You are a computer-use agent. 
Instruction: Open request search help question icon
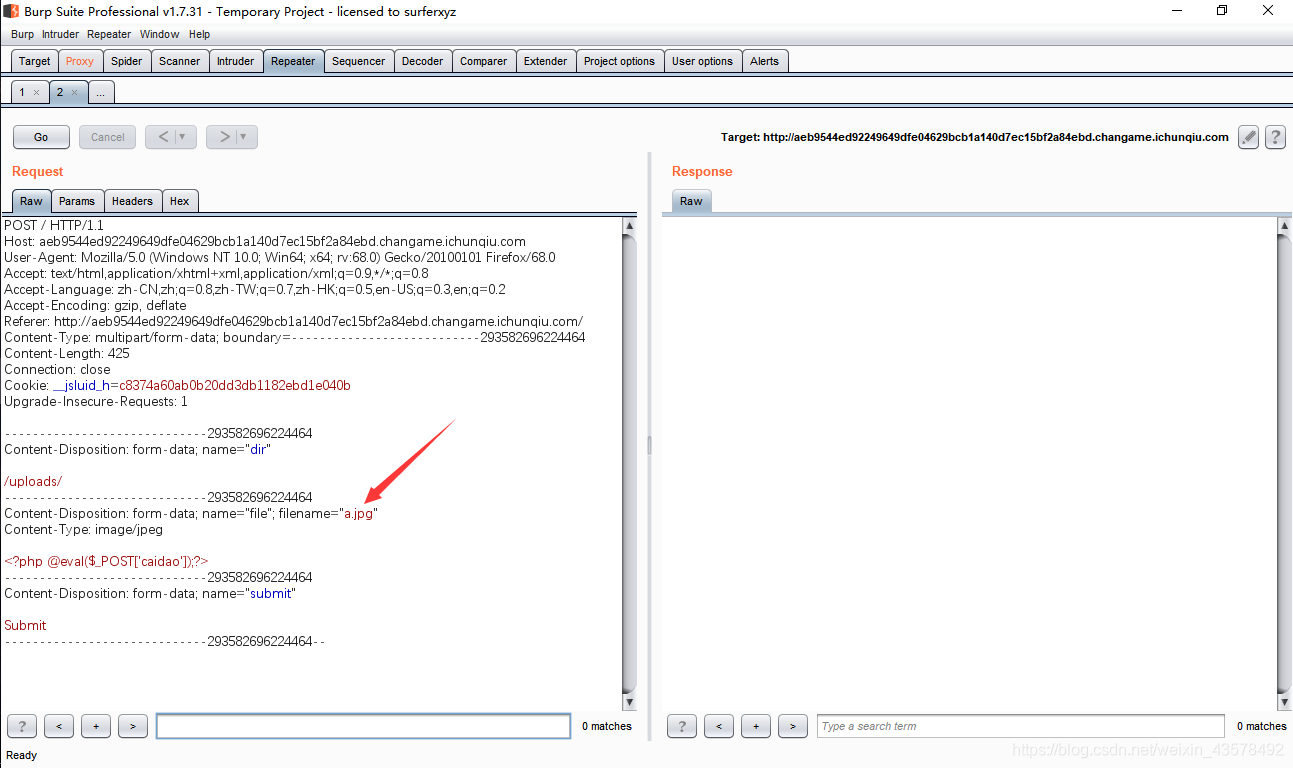(x=22, y=726)
